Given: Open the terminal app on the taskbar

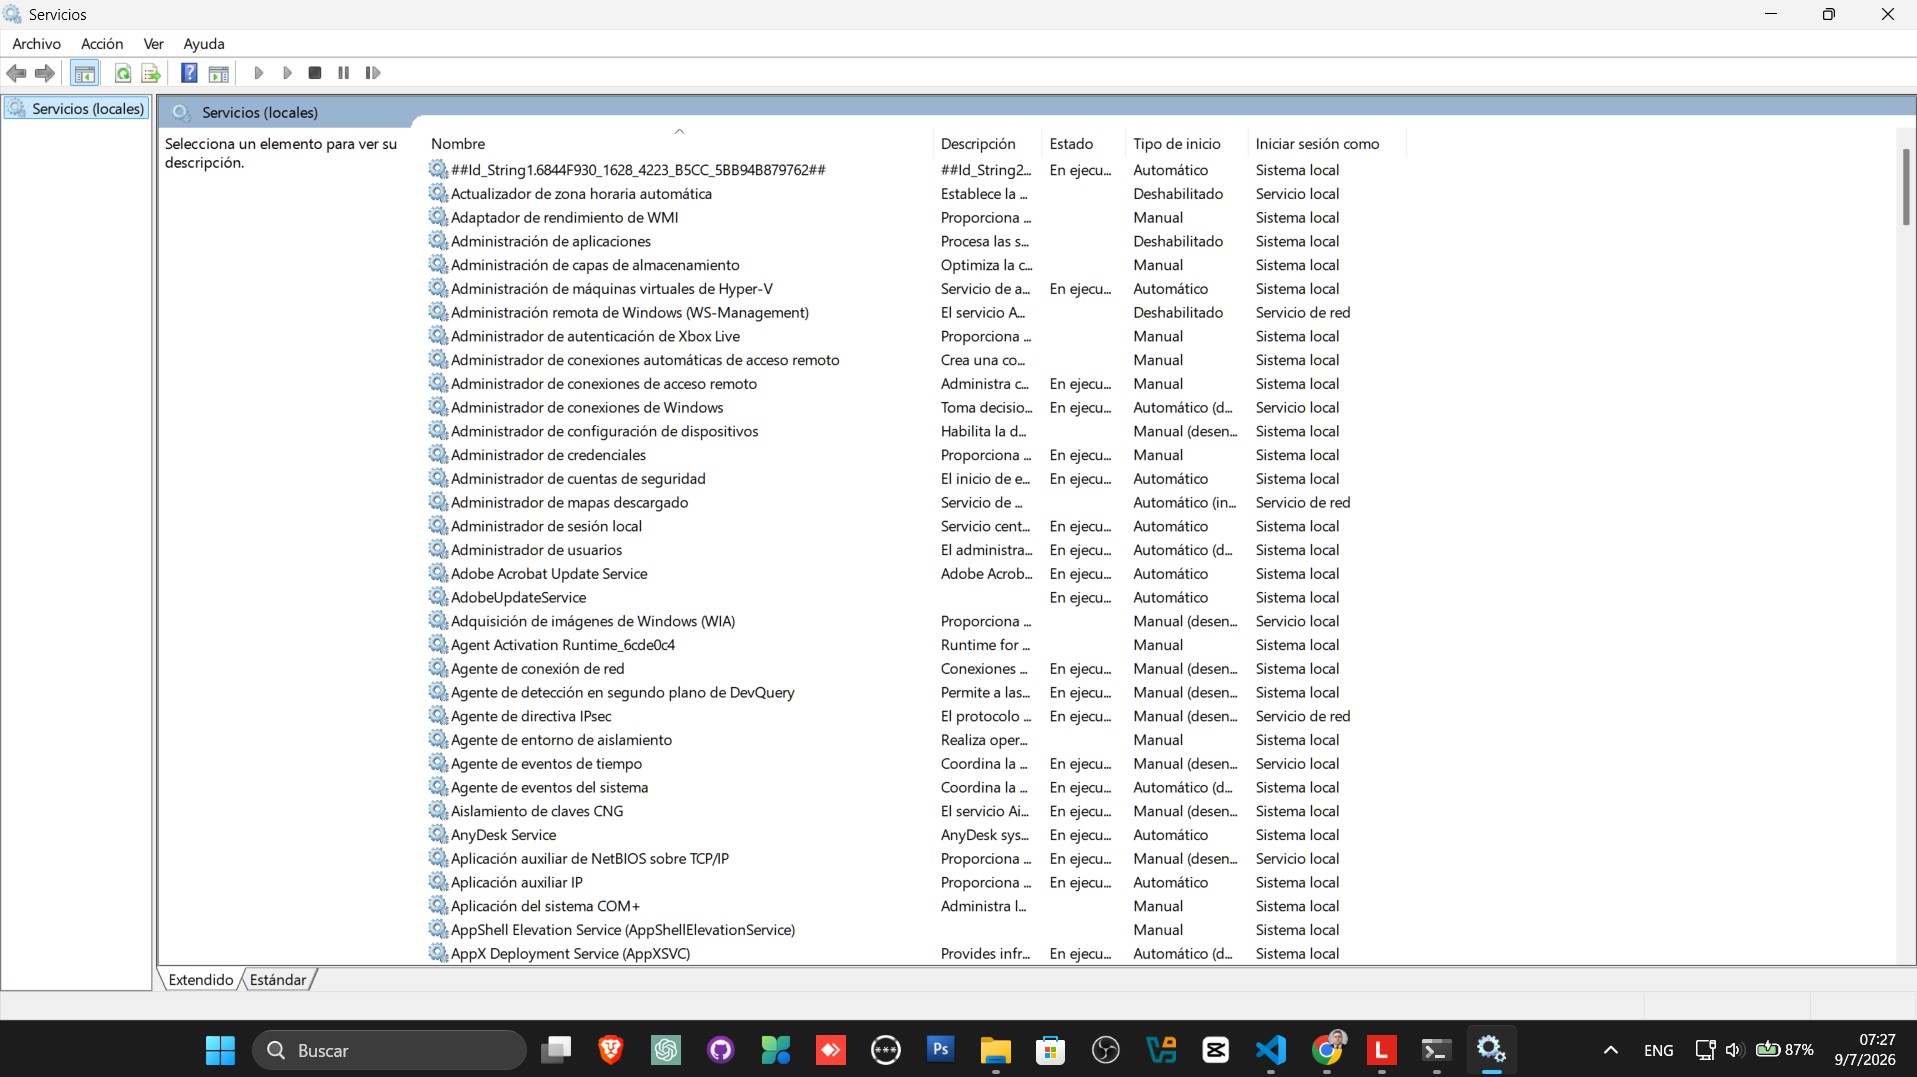Looking at the screenshot, I should click(x=1436, y=1050).
